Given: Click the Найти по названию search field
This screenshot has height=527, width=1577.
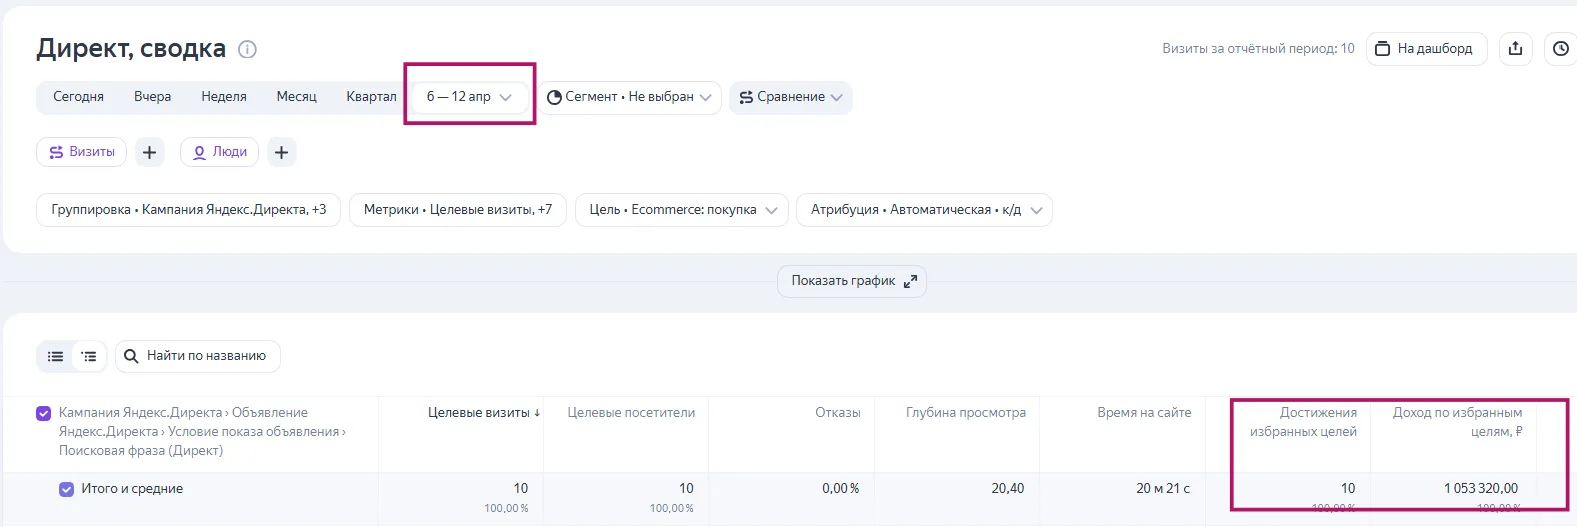Looking at the screenshot, I should [198, 356].
